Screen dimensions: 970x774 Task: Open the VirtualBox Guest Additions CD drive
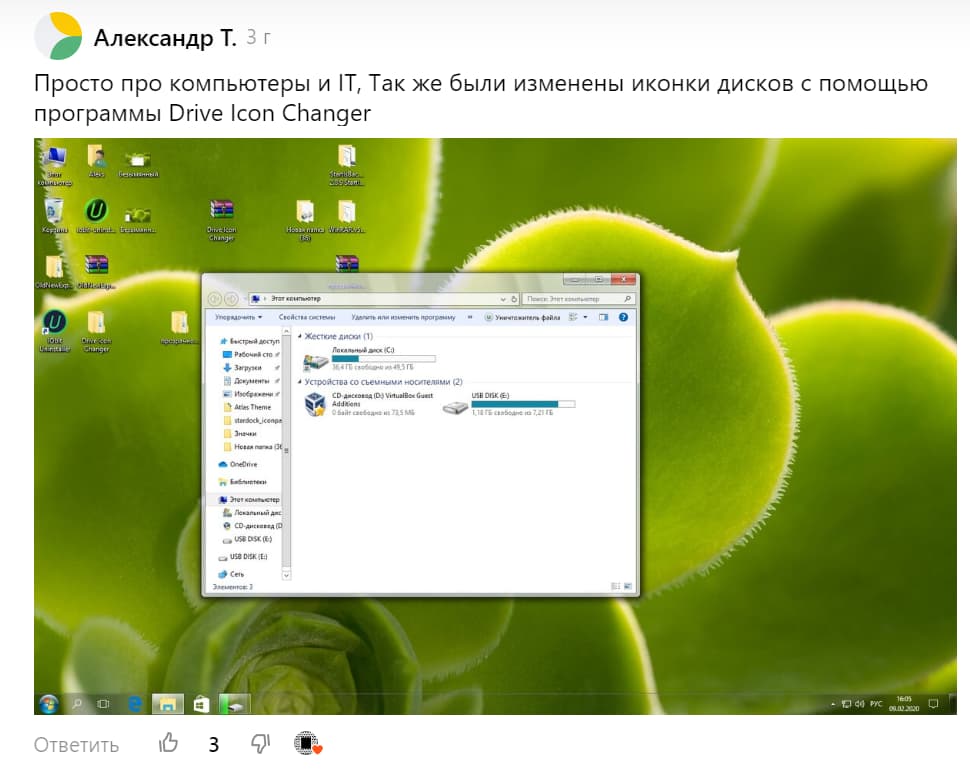click(x=316, y=406)
